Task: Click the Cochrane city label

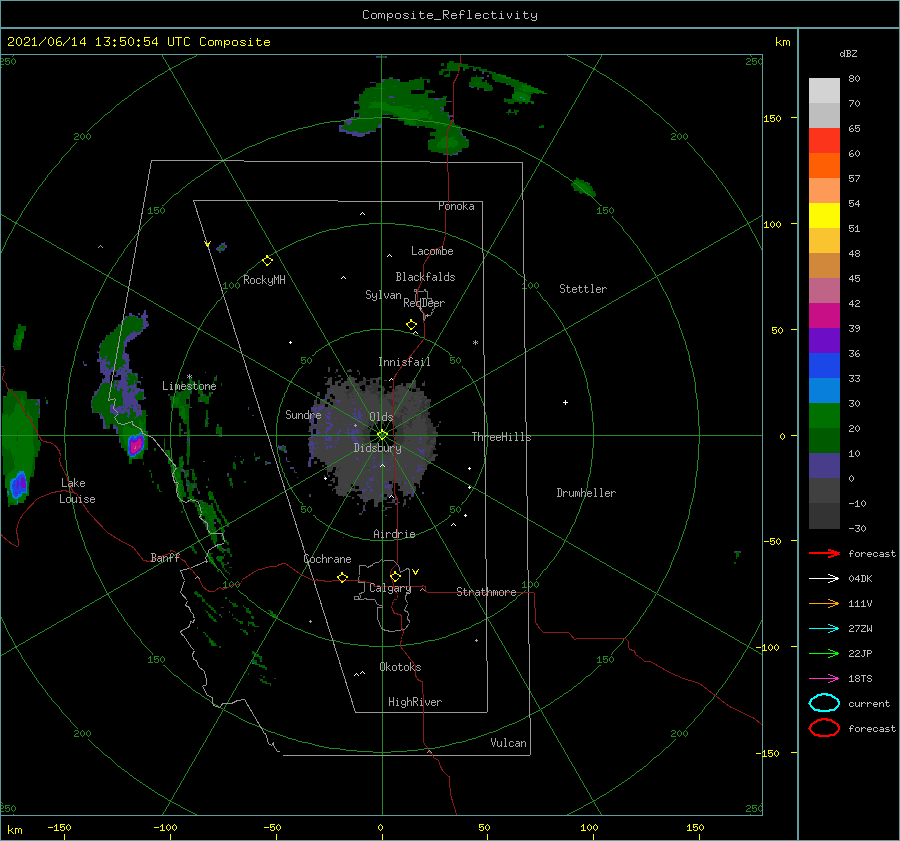Action: pos(327,559)
